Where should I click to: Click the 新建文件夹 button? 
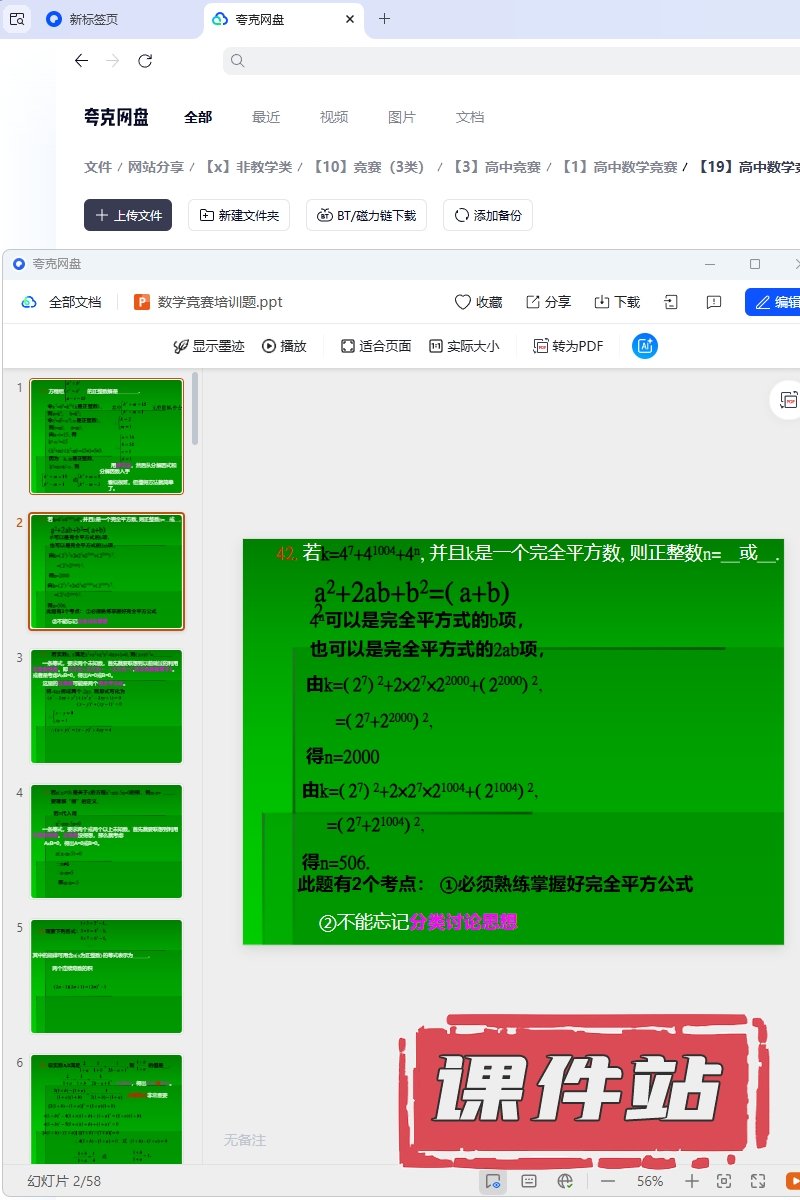239,215
